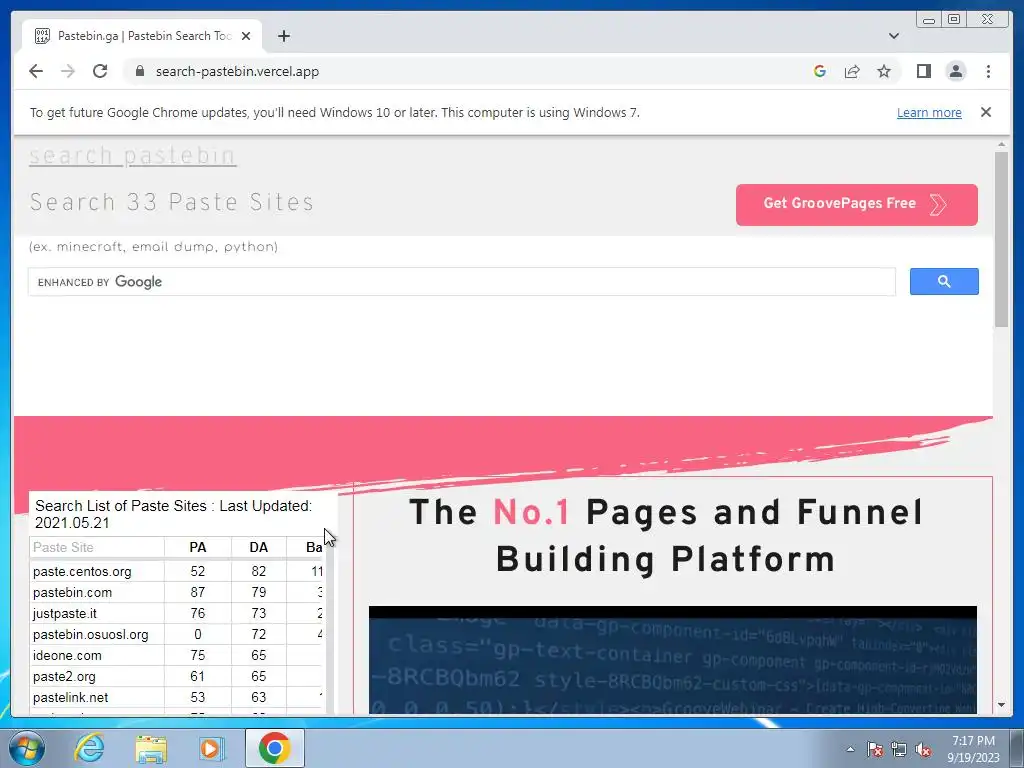Click the muted volume tray icon

(923, 749)
